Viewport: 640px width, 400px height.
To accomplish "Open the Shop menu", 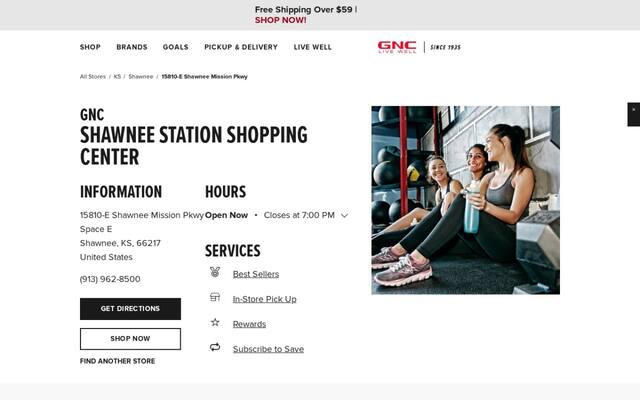I will [90, 47].
